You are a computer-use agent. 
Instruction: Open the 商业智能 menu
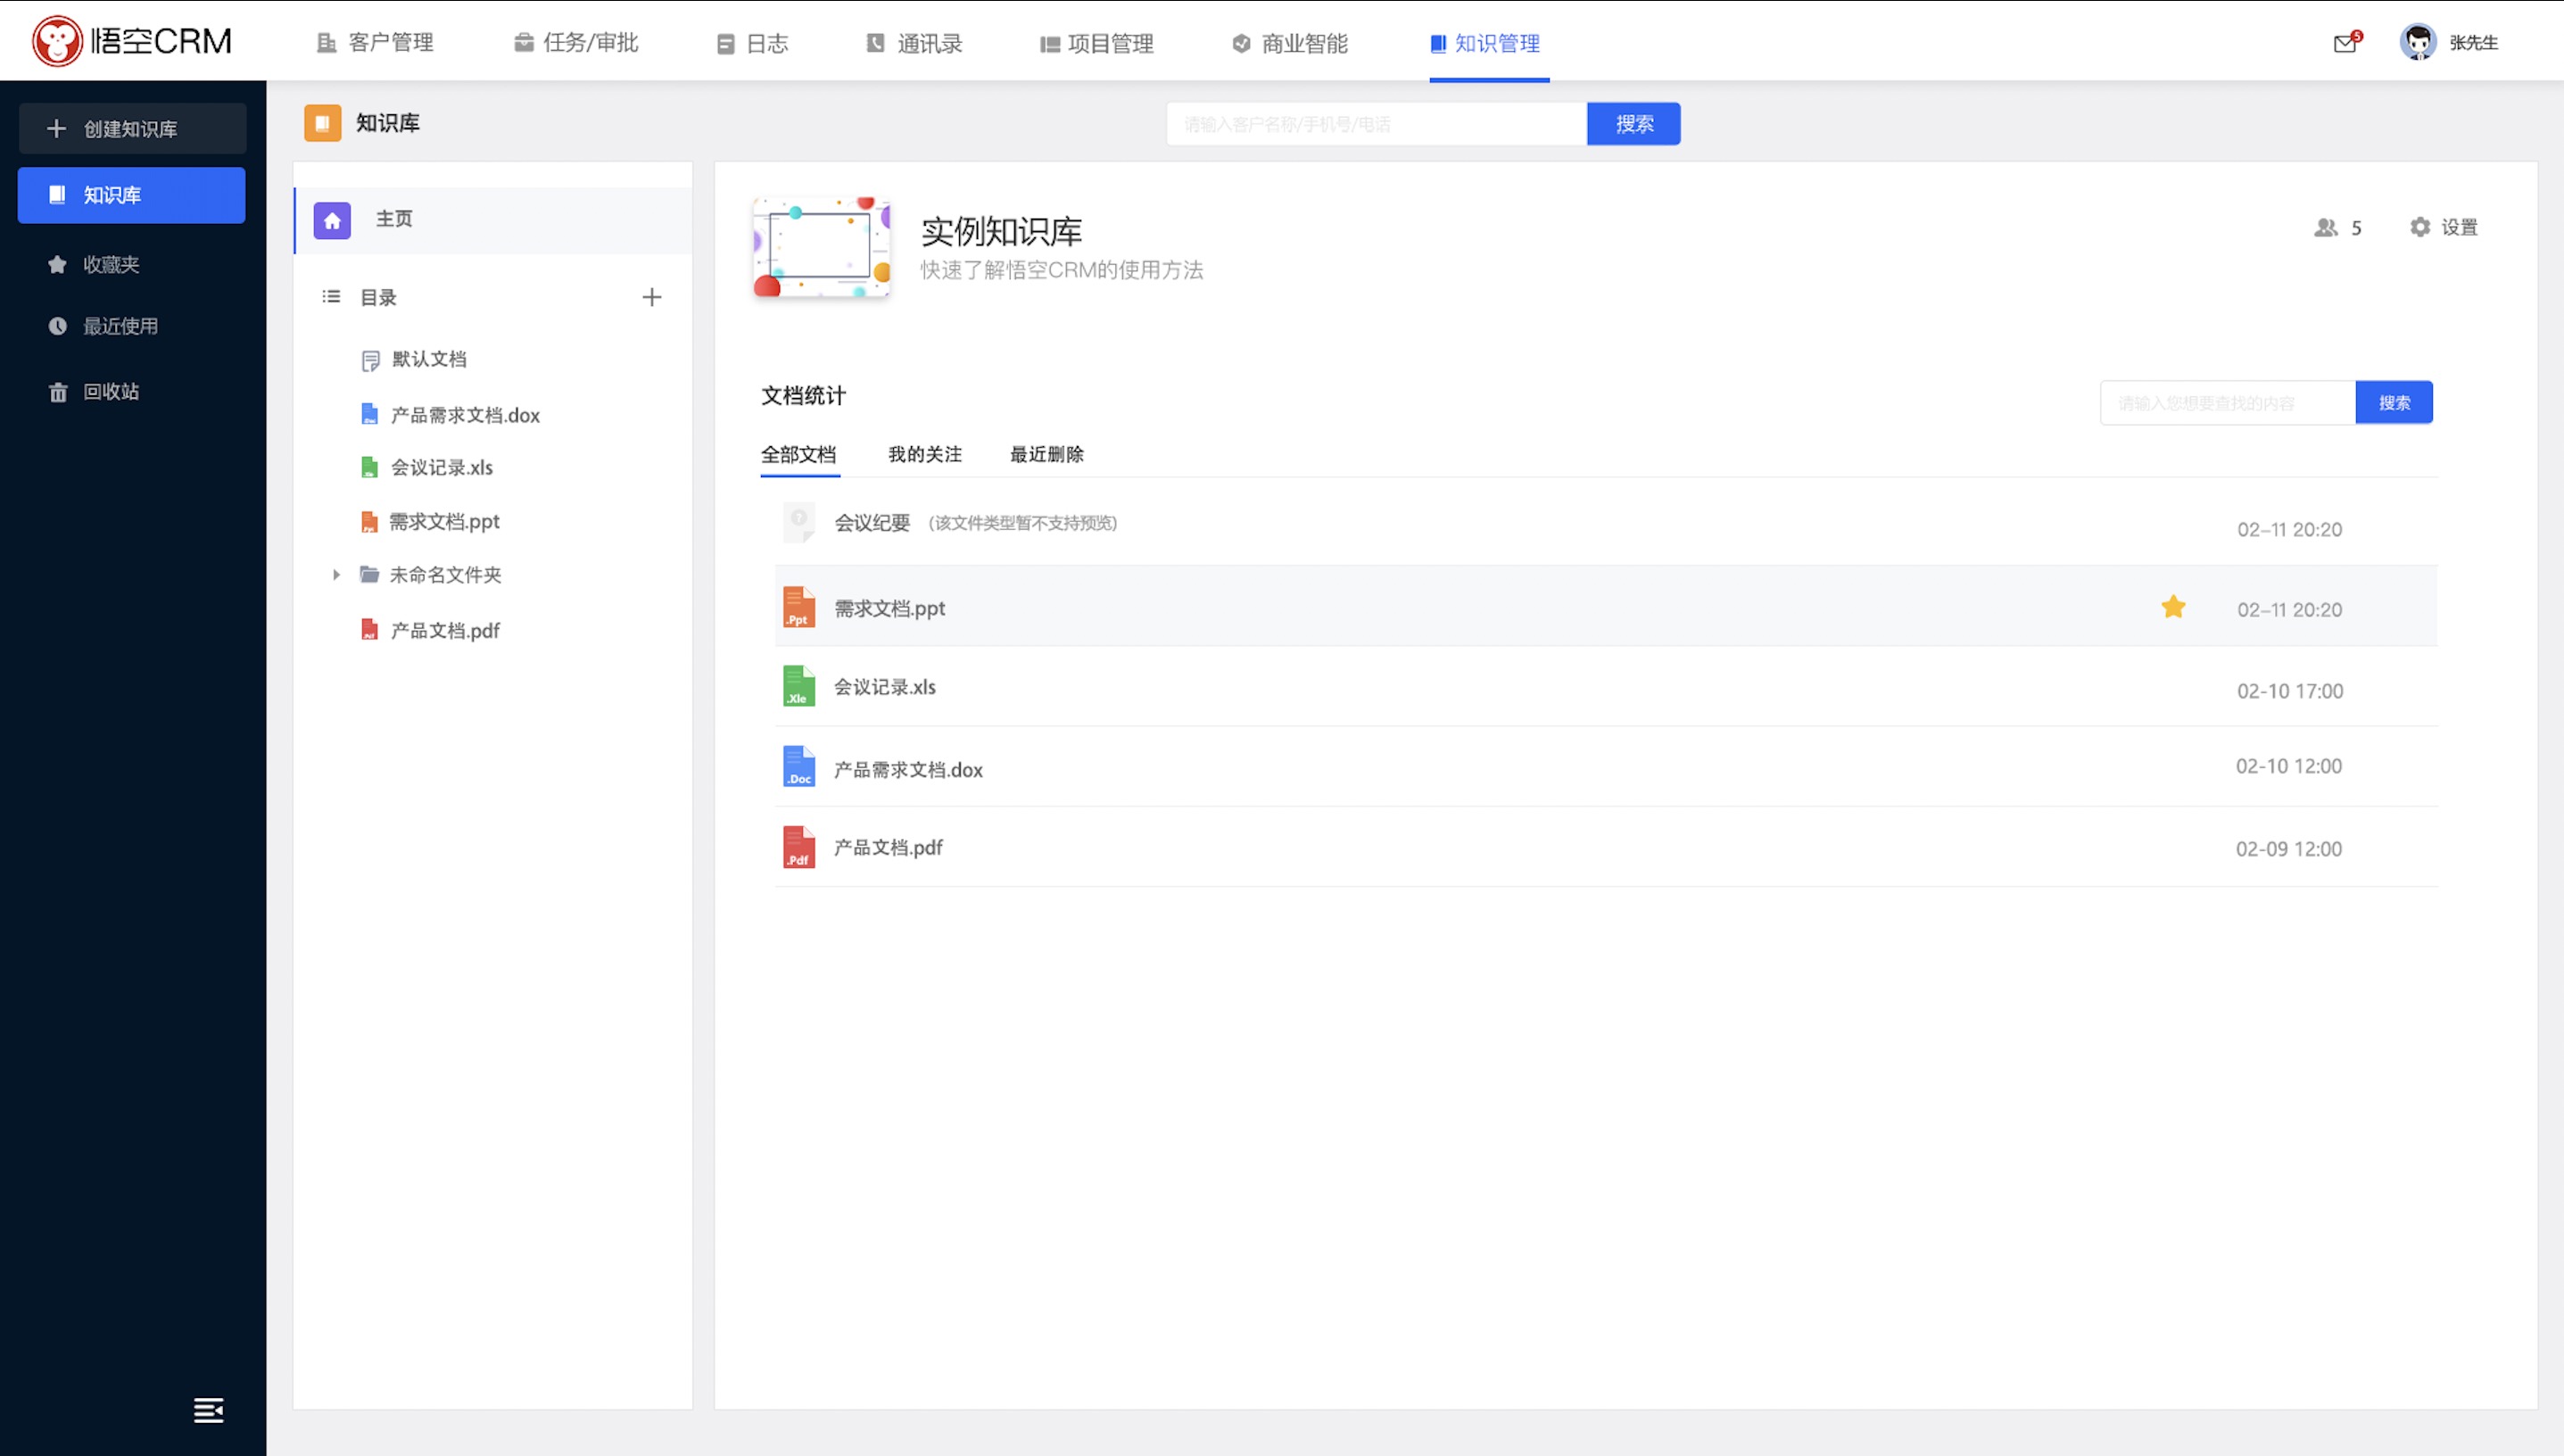(1291, 43)
